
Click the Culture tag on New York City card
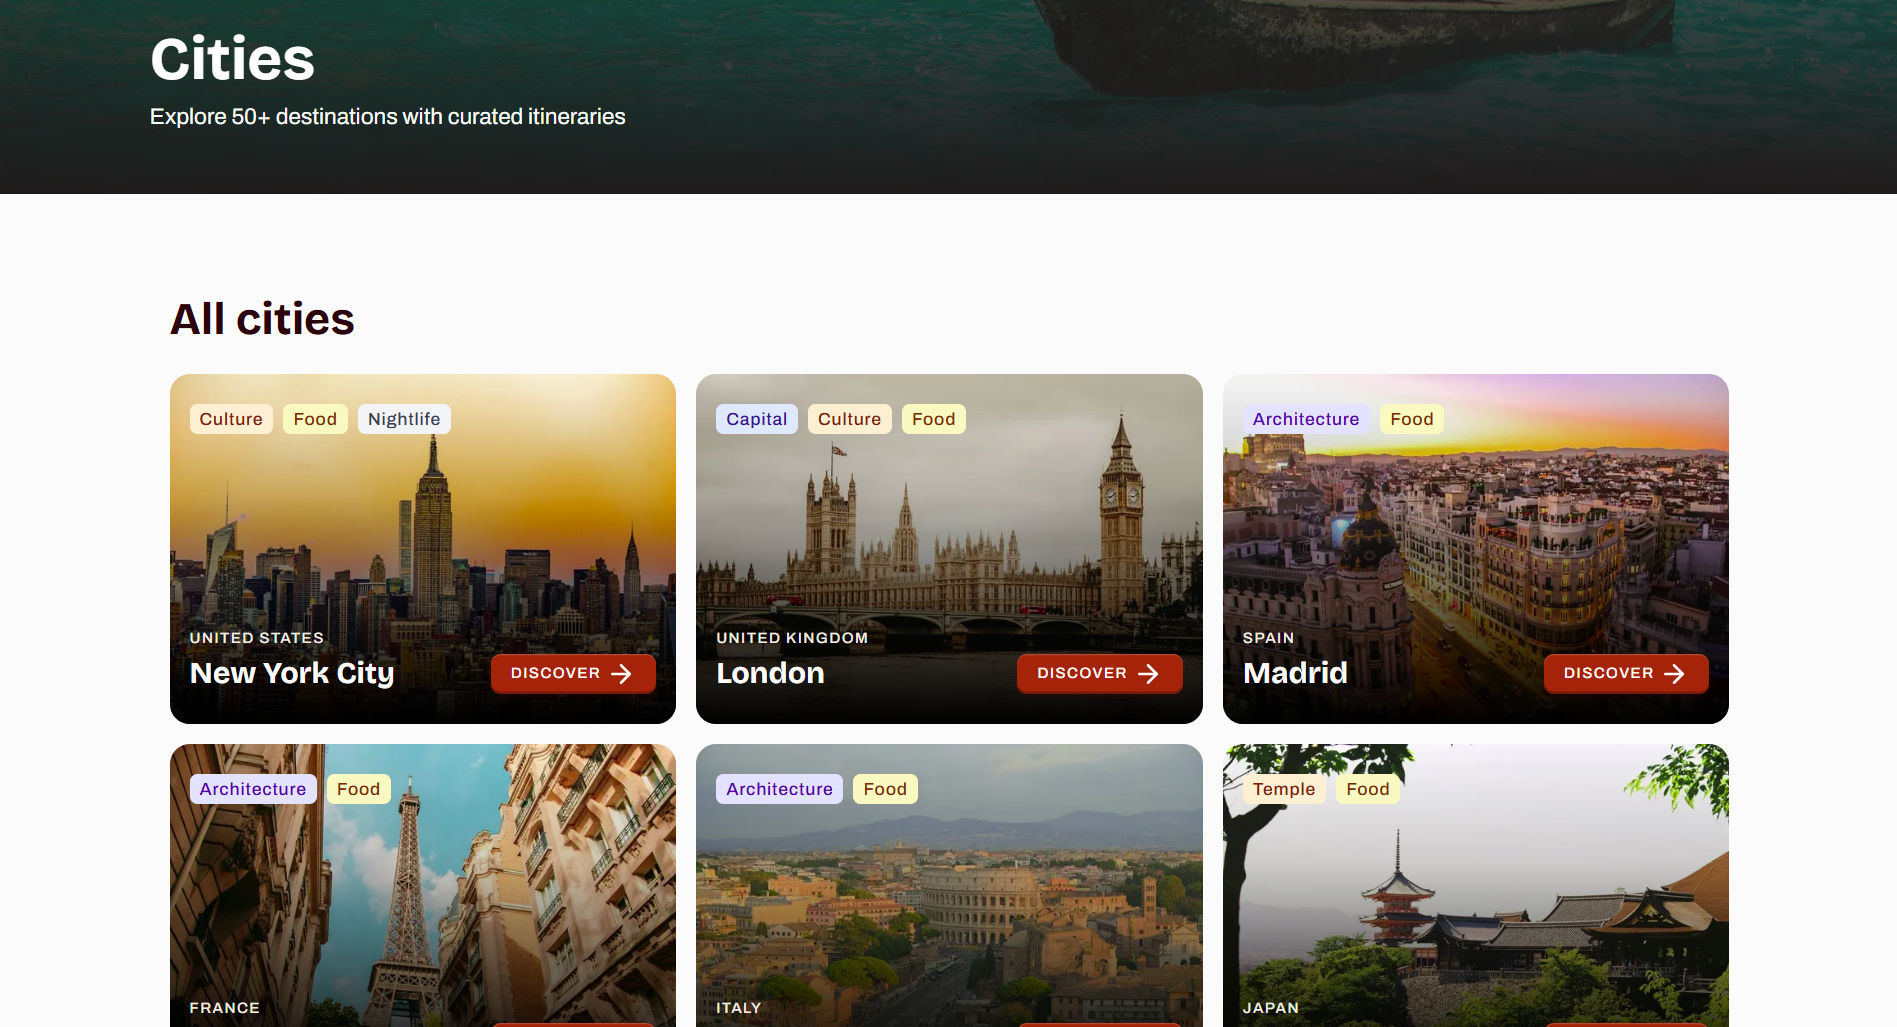click(231, 419)
